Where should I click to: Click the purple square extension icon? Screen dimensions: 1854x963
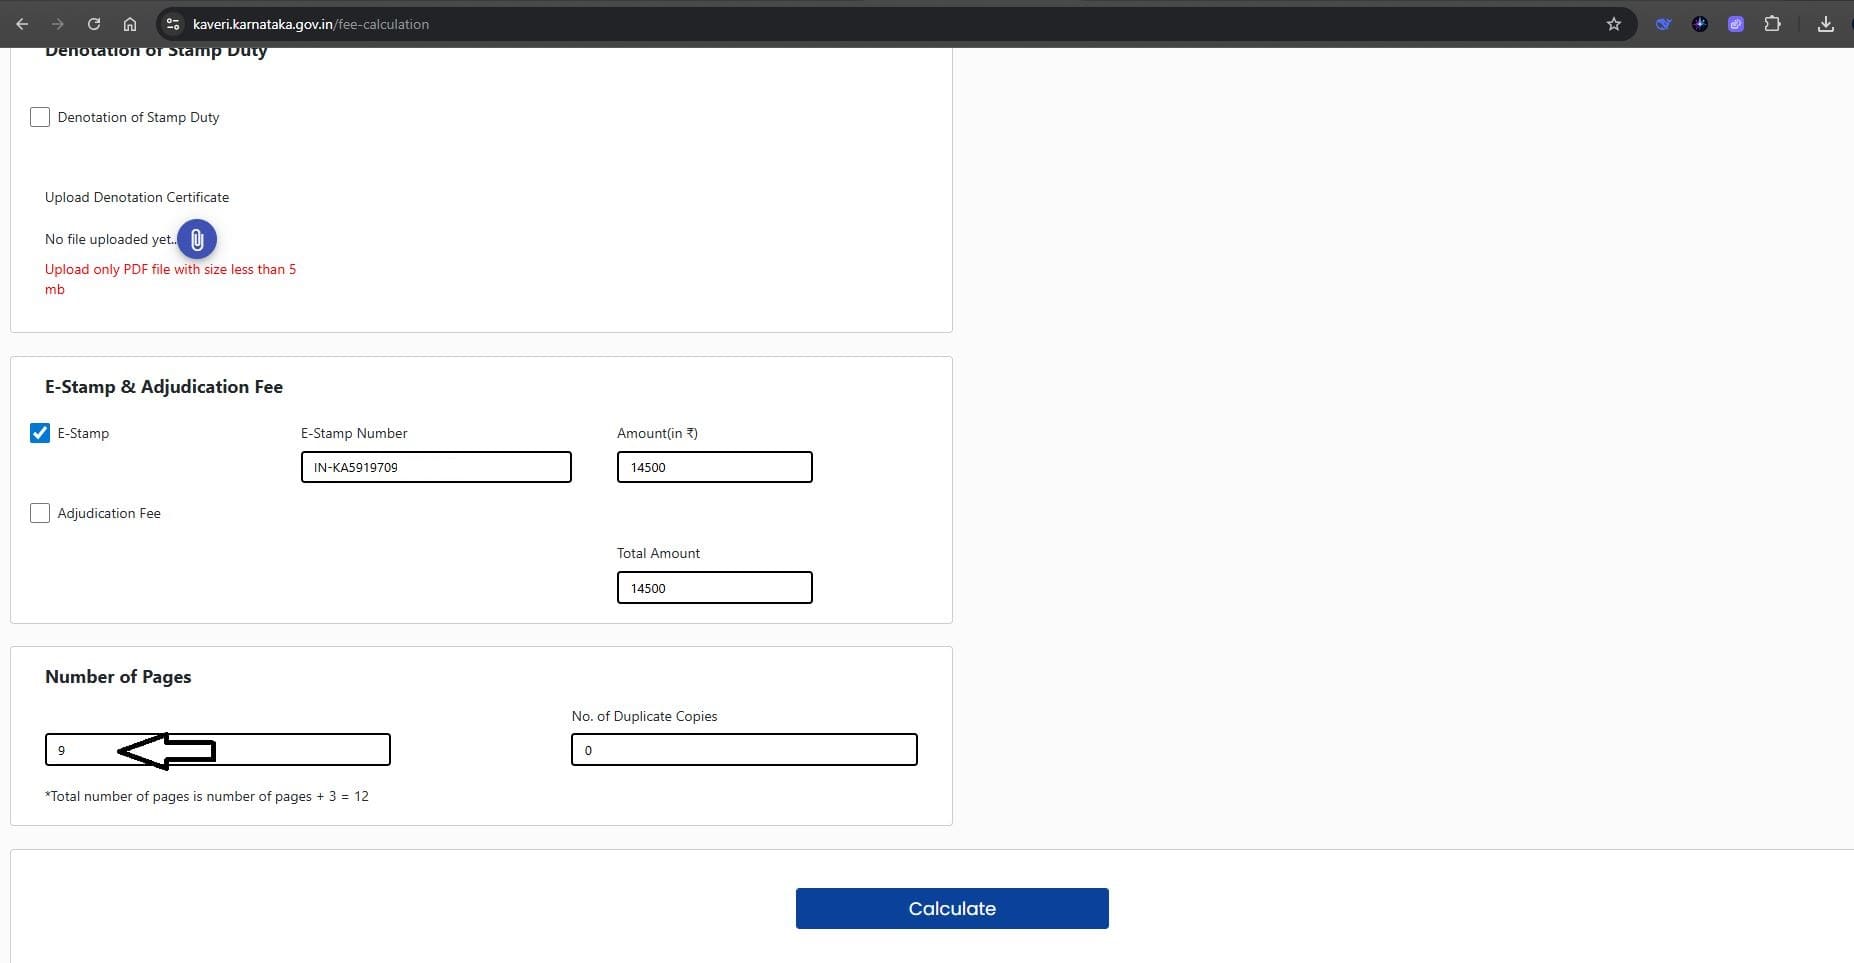click(1736, 24)
